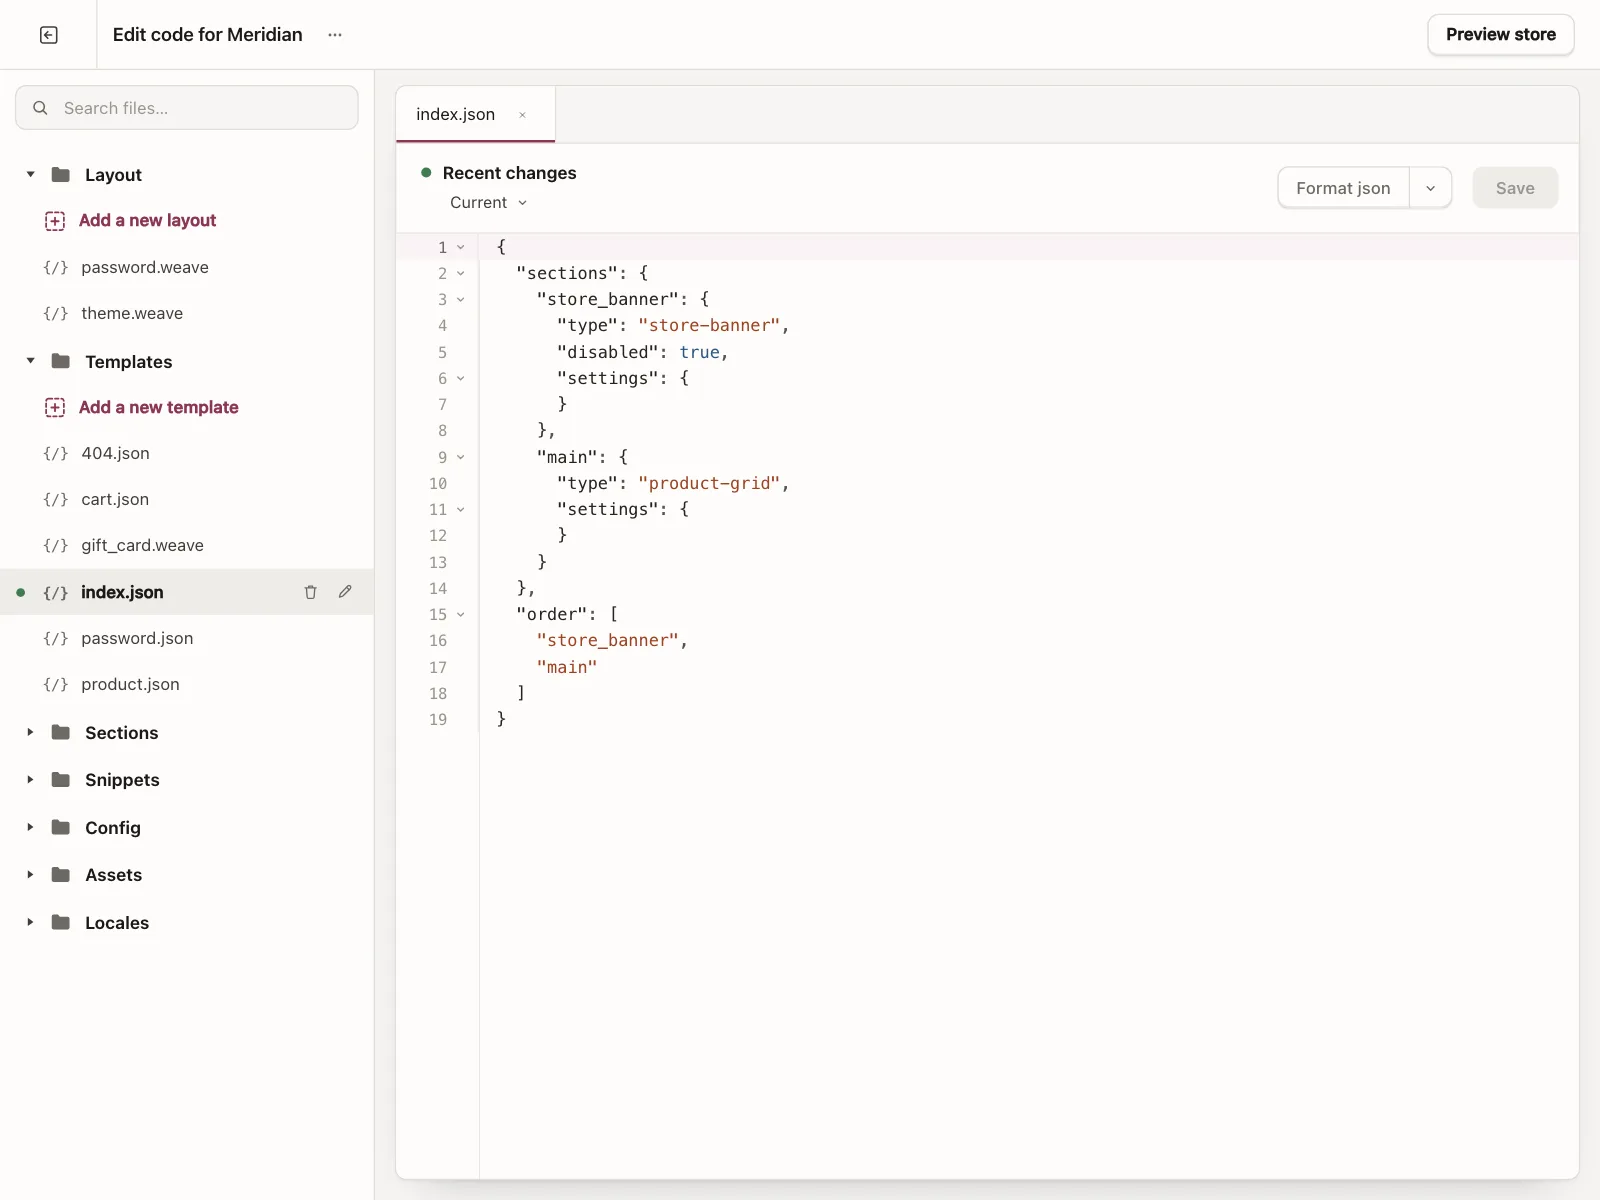Image resolution: width=1600 pixels, height=1200 pixels.
Task: Close the index.json tab
Action: [522, 115]
